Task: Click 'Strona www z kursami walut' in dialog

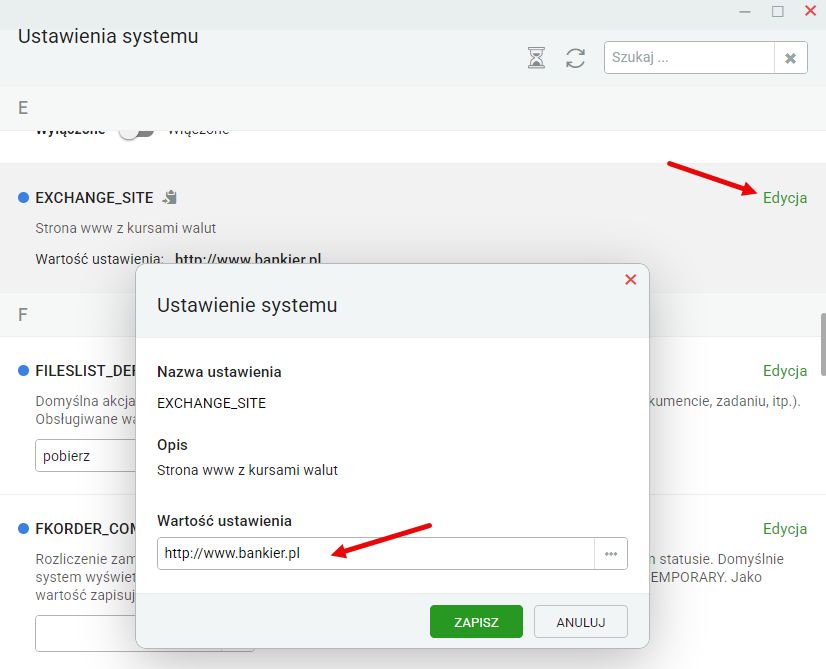Action: coord(247,470)
